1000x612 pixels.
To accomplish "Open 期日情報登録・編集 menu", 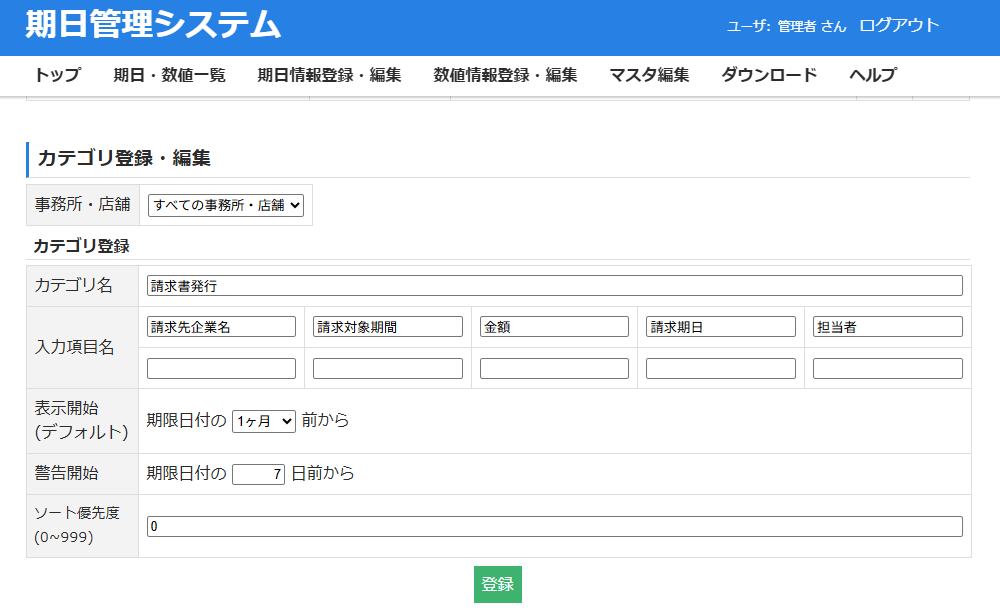I will [x=329, y=75].
